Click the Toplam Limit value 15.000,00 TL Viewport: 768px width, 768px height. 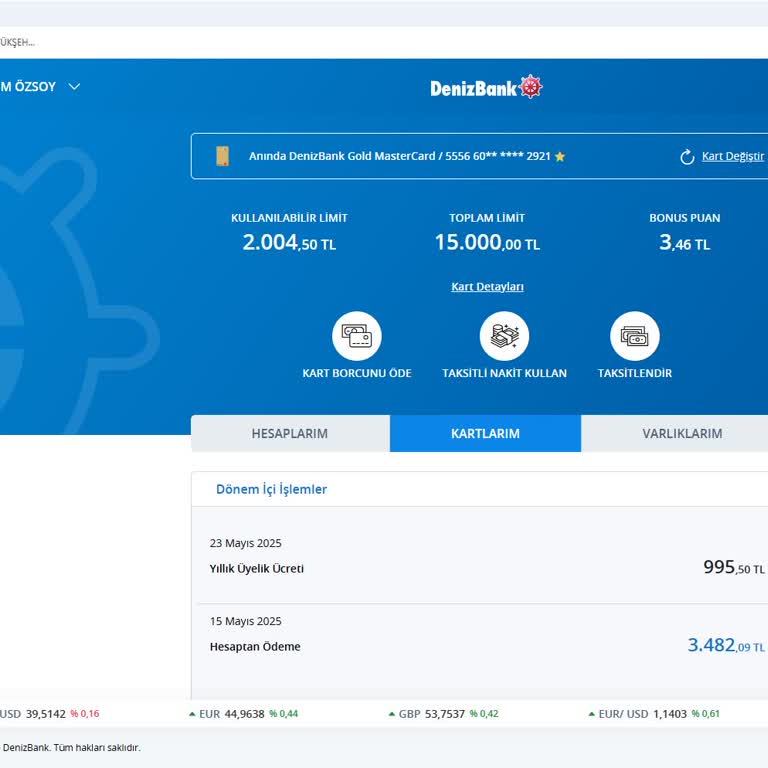coord(487,242)
